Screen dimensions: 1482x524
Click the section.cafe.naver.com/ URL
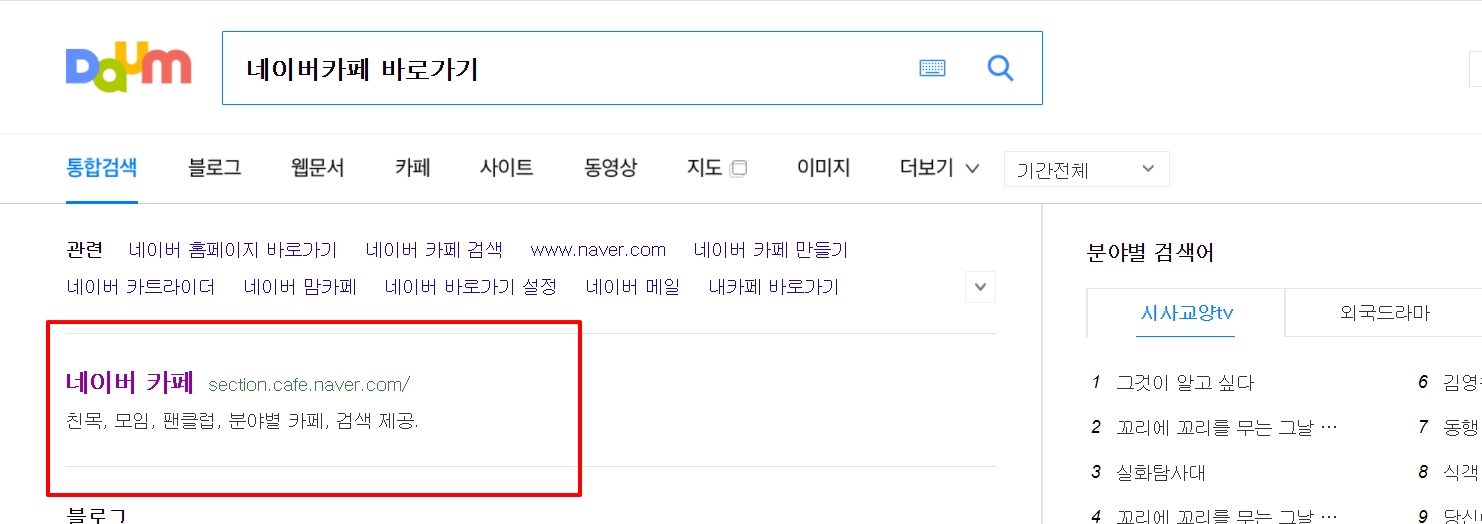pos(309,385)
